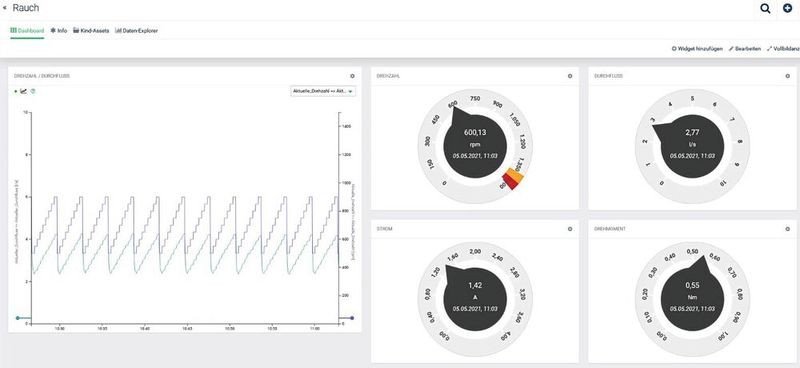Screen dimensions: 800x368
Task: Select the line chart view icon
Action: coord(23,91)
